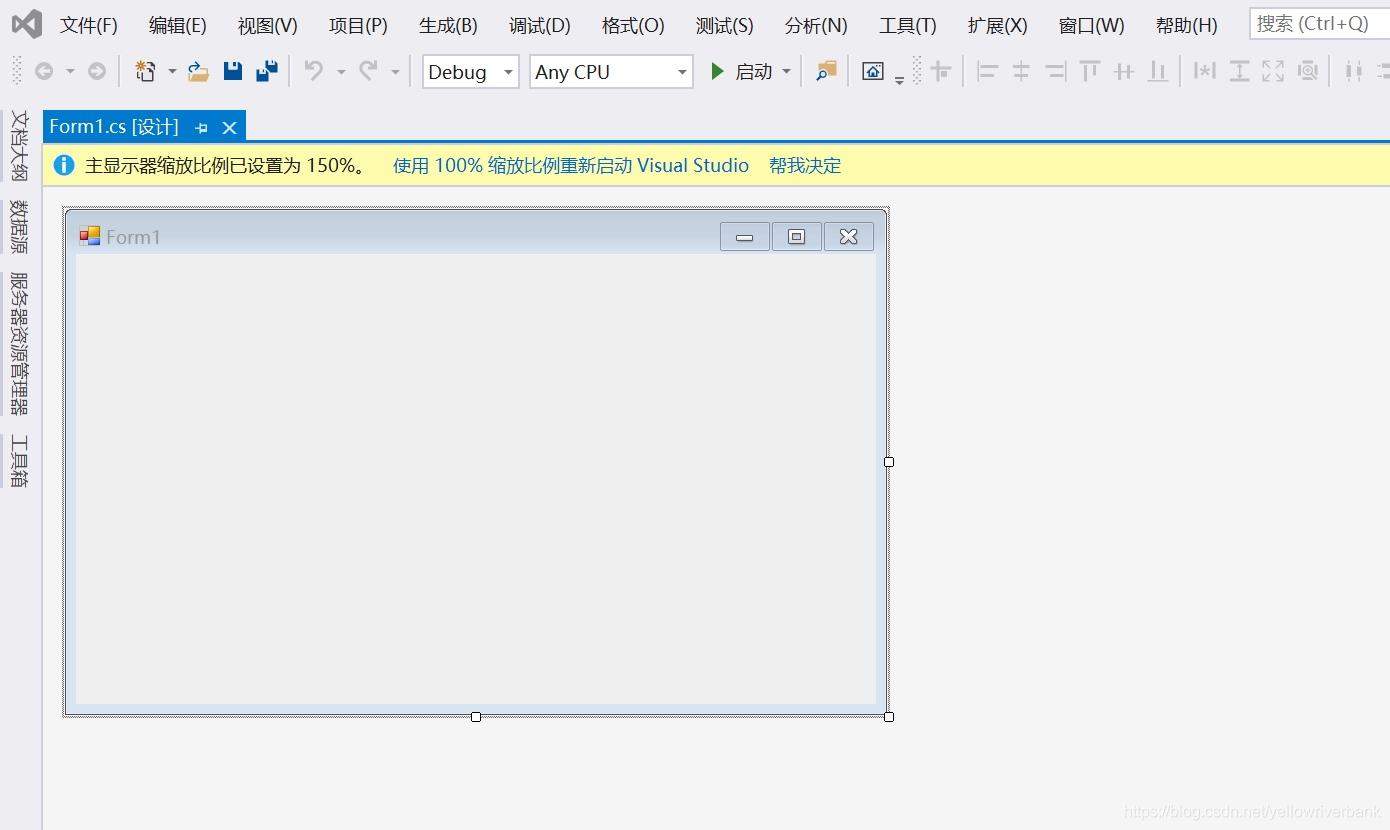
Task: Click the Save All multi-disk icon
Action: 267,71
